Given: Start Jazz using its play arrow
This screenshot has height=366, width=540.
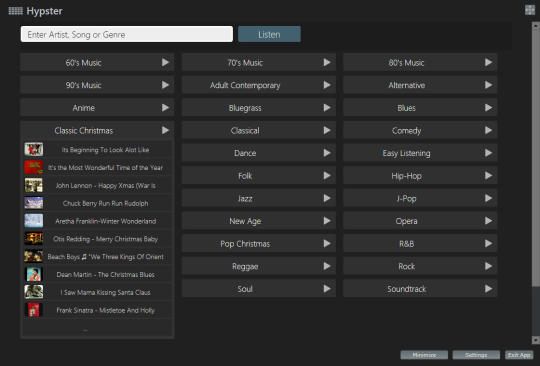Looking at the screenshot, I should click(x=327, y=198).
